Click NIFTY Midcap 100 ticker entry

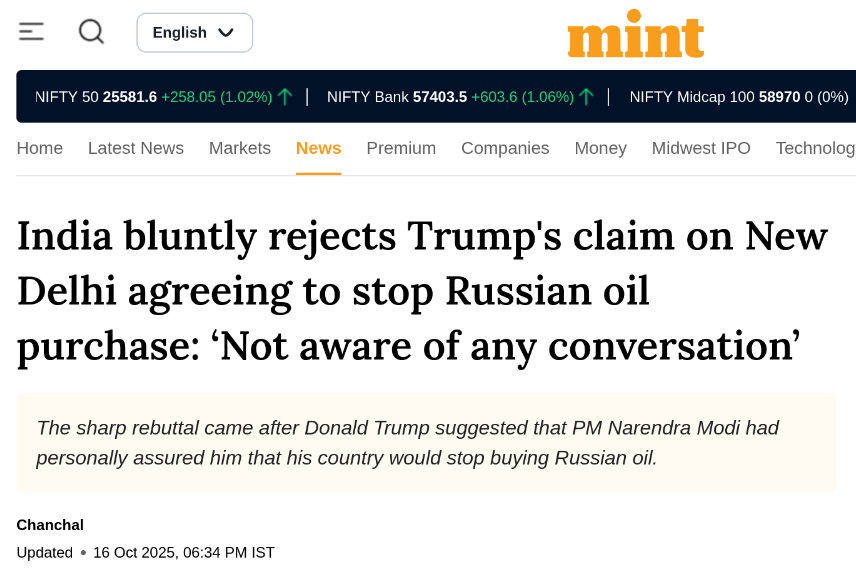(x=739, y=97)
